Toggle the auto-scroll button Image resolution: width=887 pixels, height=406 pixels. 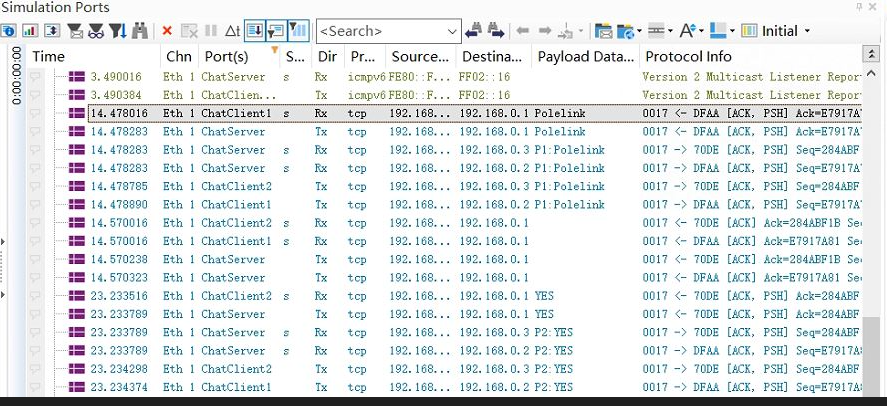pyautogui.click(x=254, y=31)
